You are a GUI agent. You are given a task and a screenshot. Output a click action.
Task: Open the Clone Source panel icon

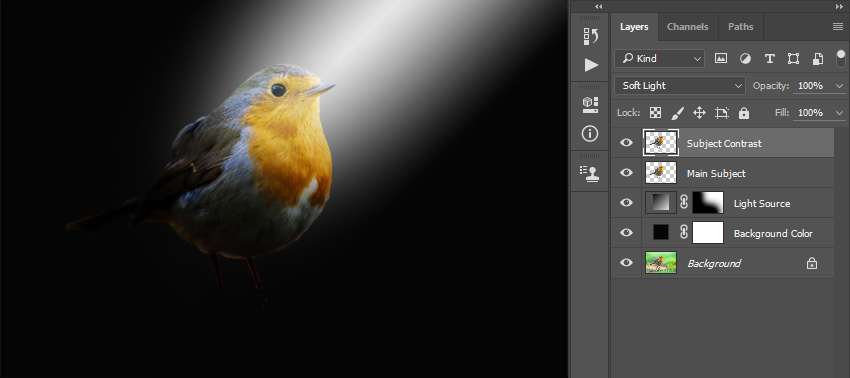pos(589,173)
